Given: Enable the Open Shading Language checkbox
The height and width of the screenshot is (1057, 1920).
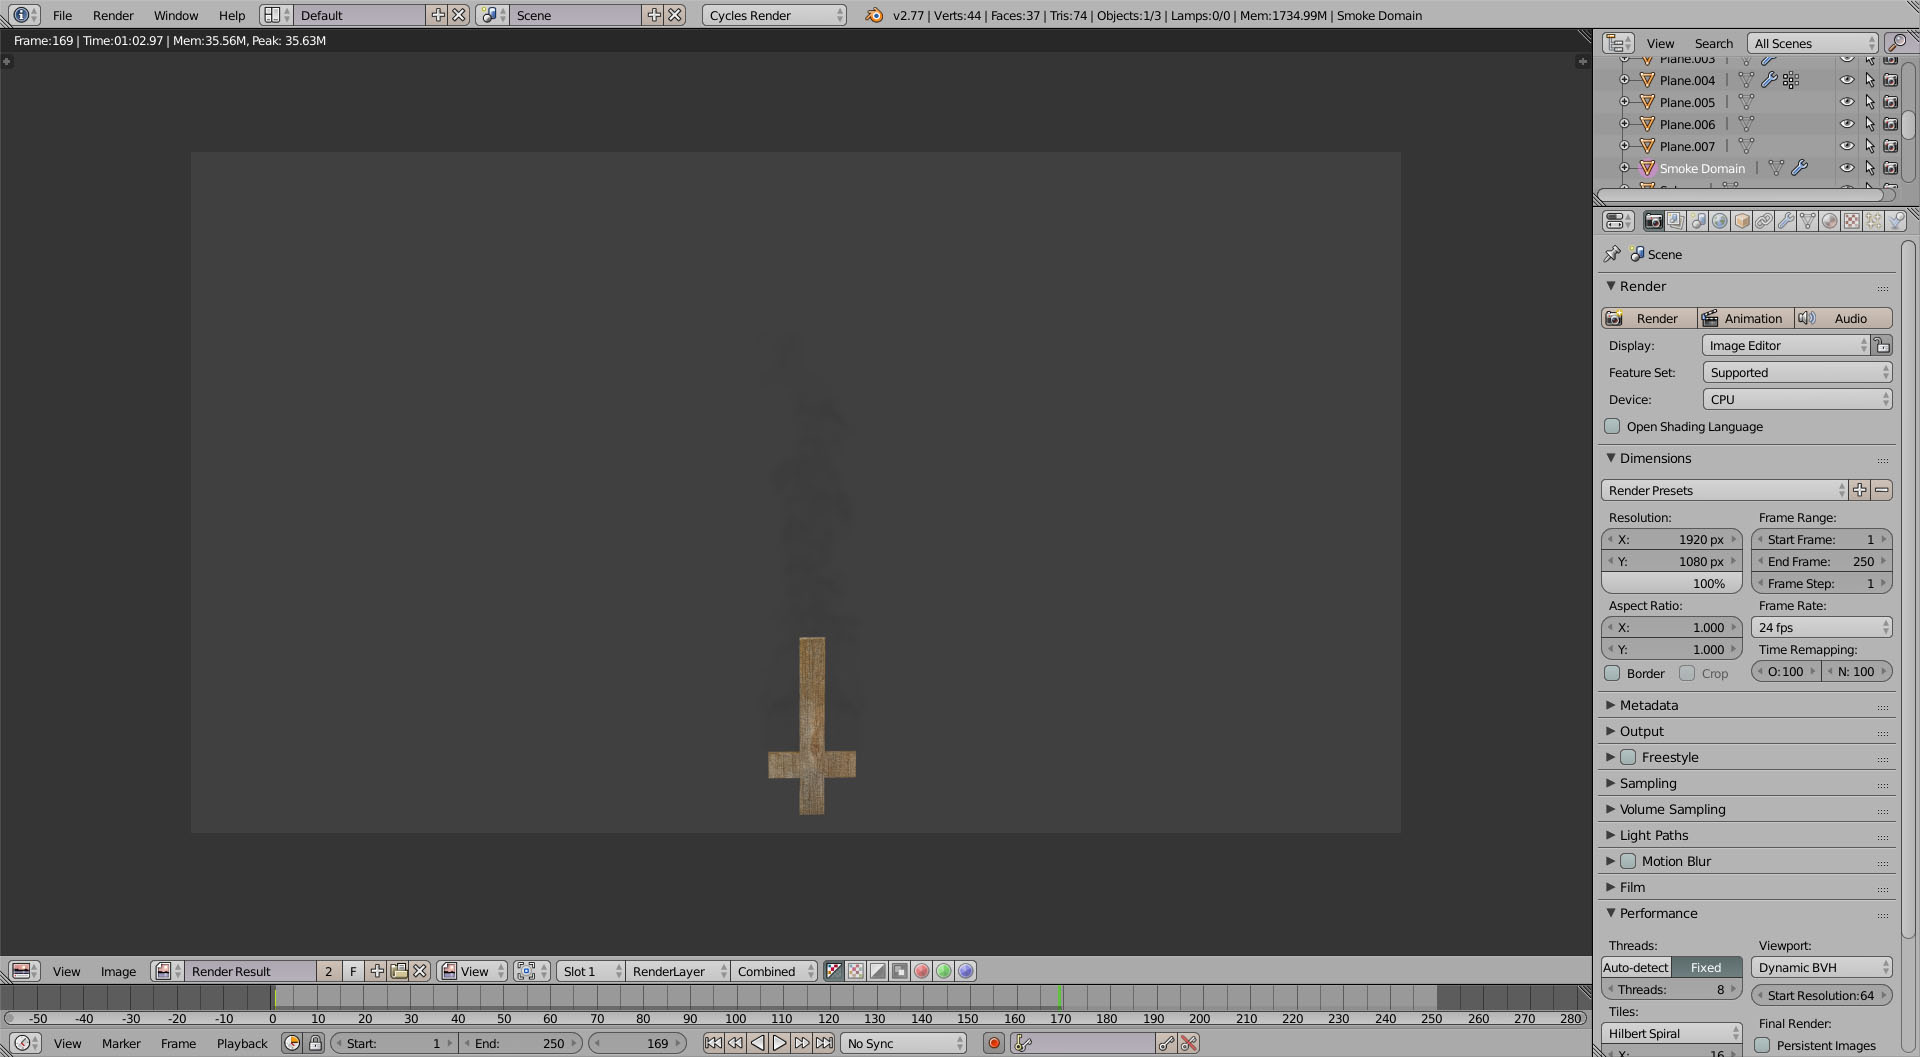Looking at the screenshot, I should click(x=1612, y=426).
